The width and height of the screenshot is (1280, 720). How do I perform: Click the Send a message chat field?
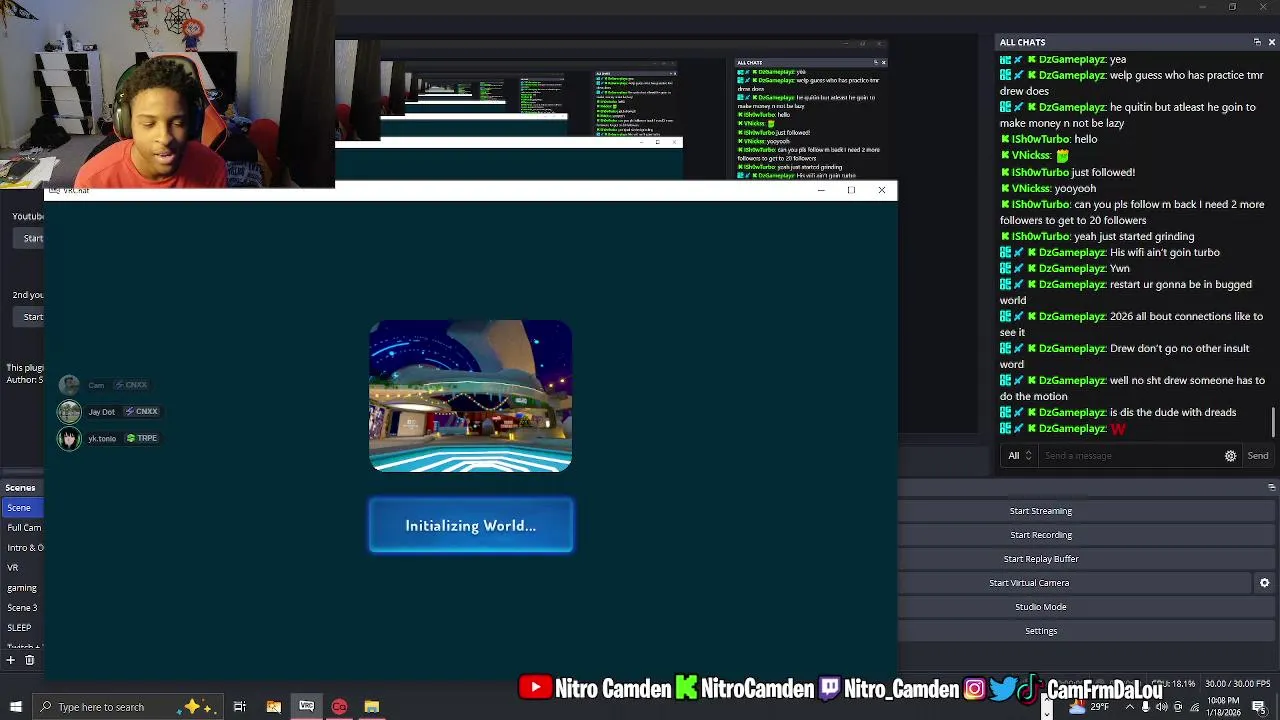[1130, 456]
